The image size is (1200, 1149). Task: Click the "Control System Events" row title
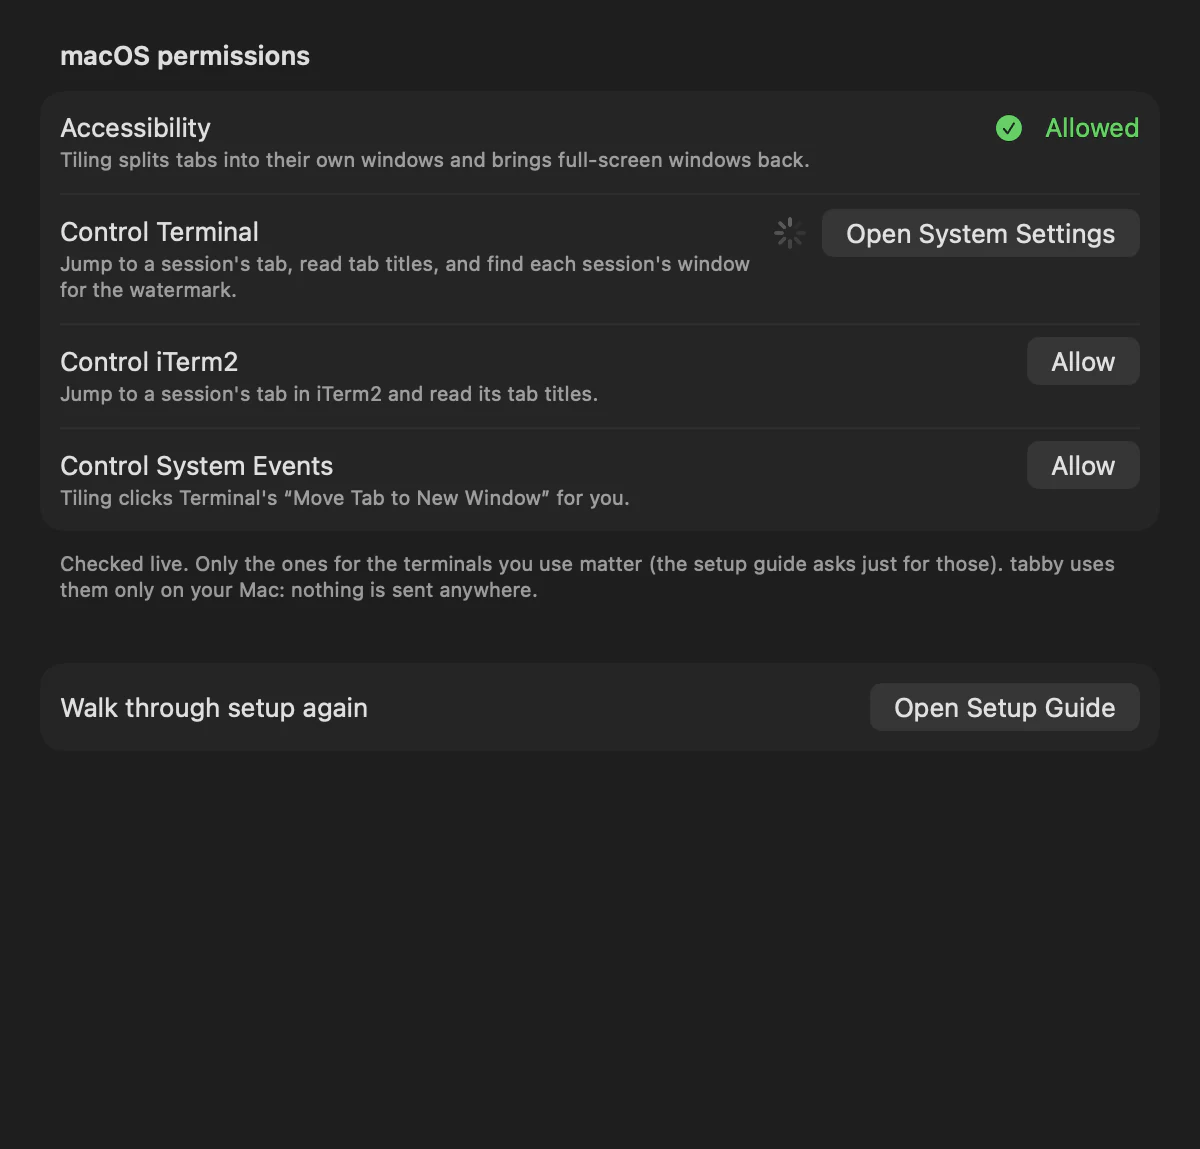(x=196, y=466)
